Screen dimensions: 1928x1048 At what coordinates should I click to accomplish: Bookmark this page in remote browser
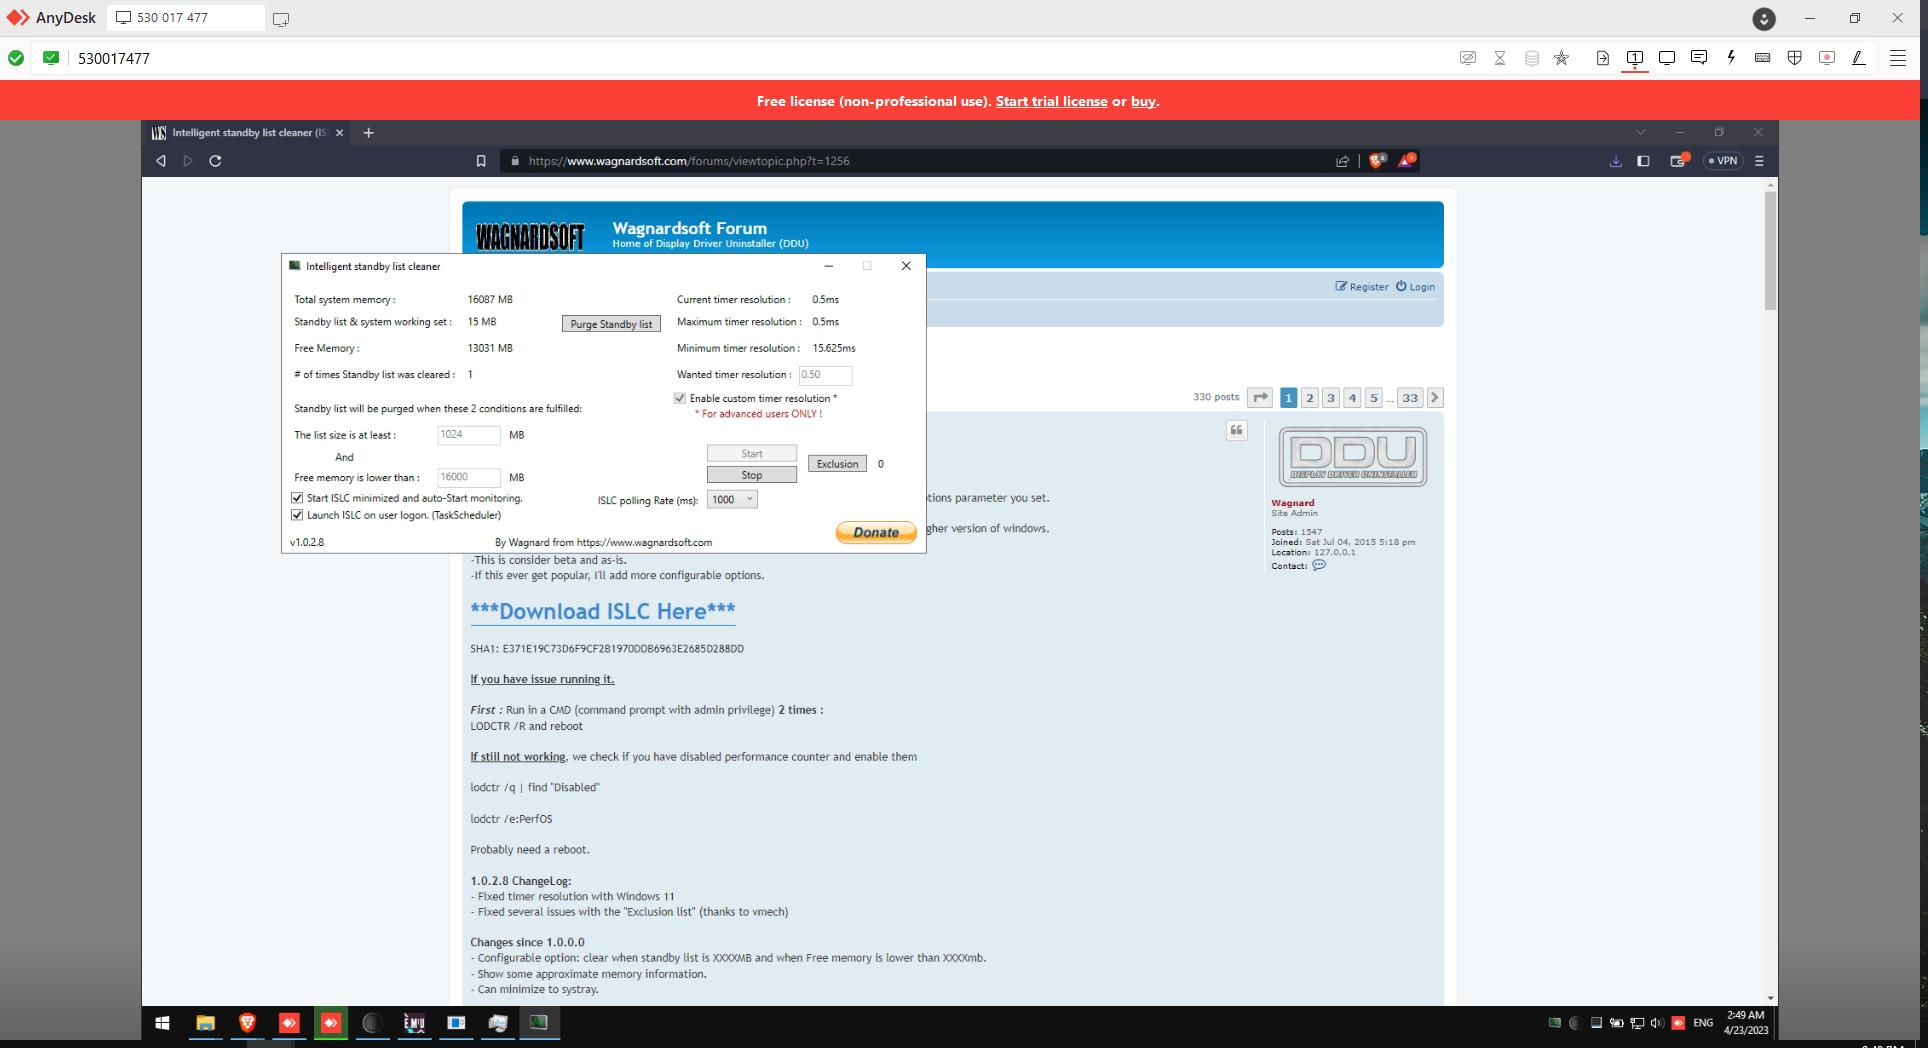tap(481, 161)
